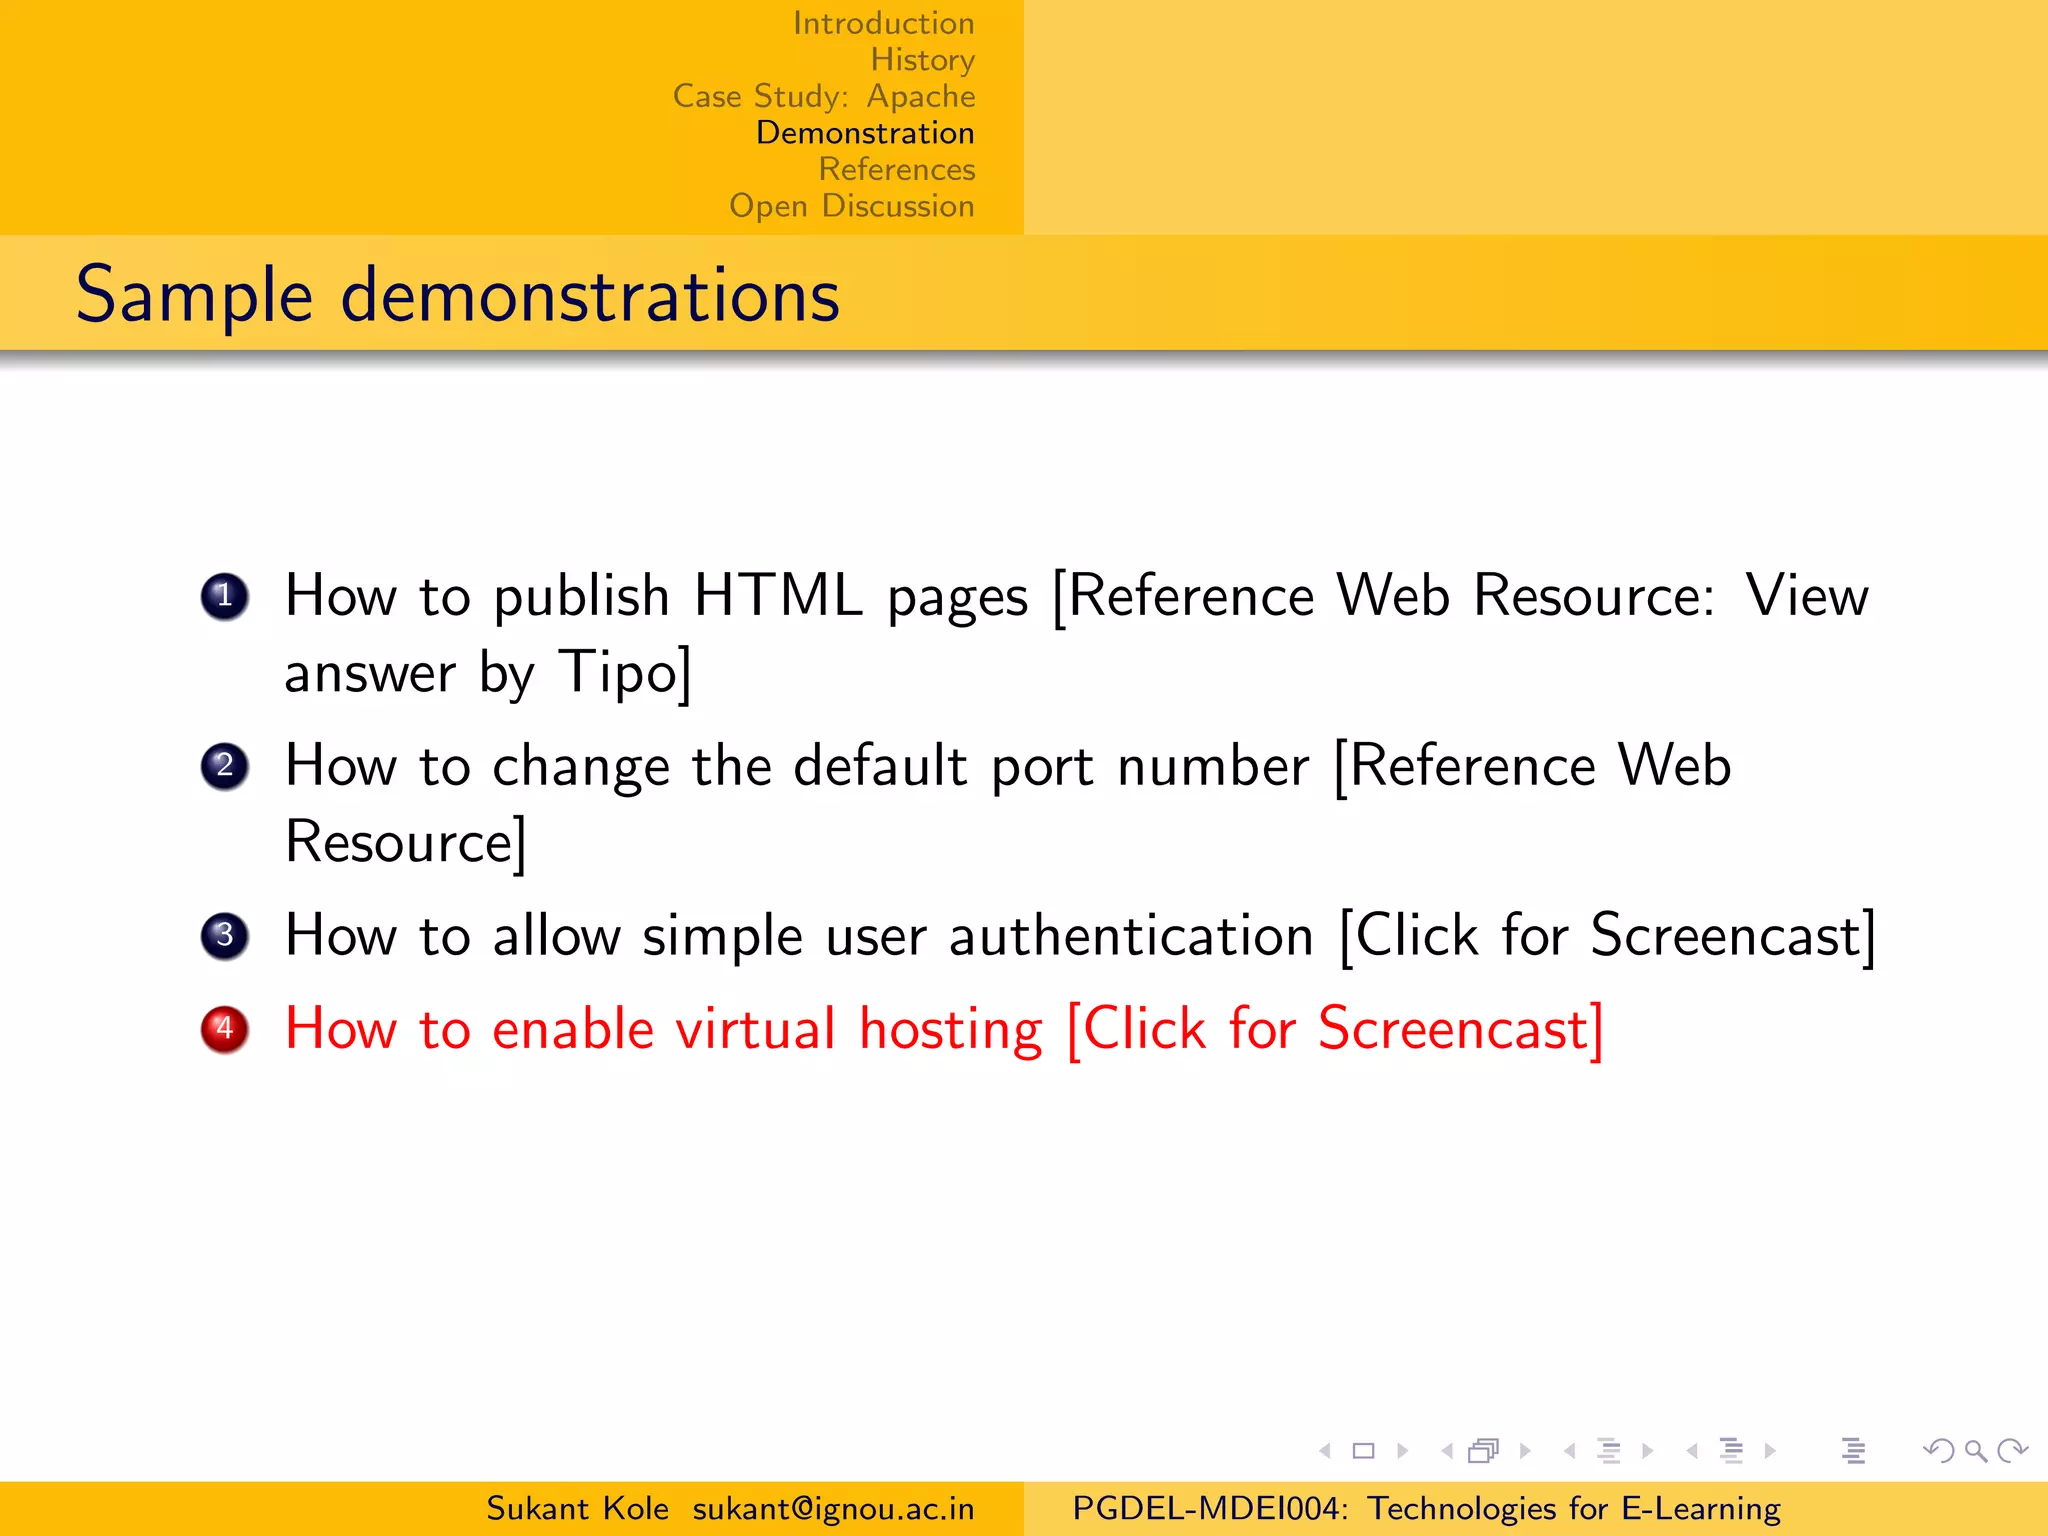Click the go back curved arrow
The image size is (2048, 1536).
(1939, 1451)
